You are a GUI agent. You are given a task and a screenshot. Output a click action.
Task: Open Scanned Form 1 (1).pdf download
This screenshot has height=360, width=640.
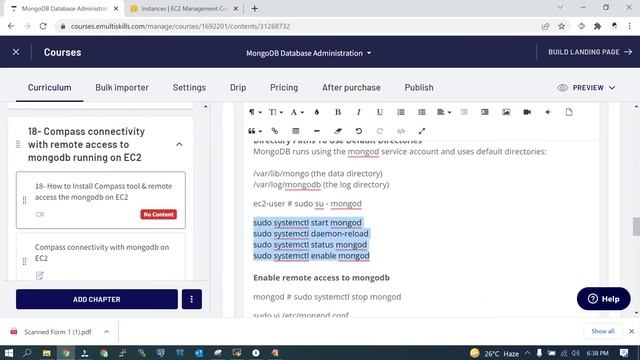click(57, 332)
